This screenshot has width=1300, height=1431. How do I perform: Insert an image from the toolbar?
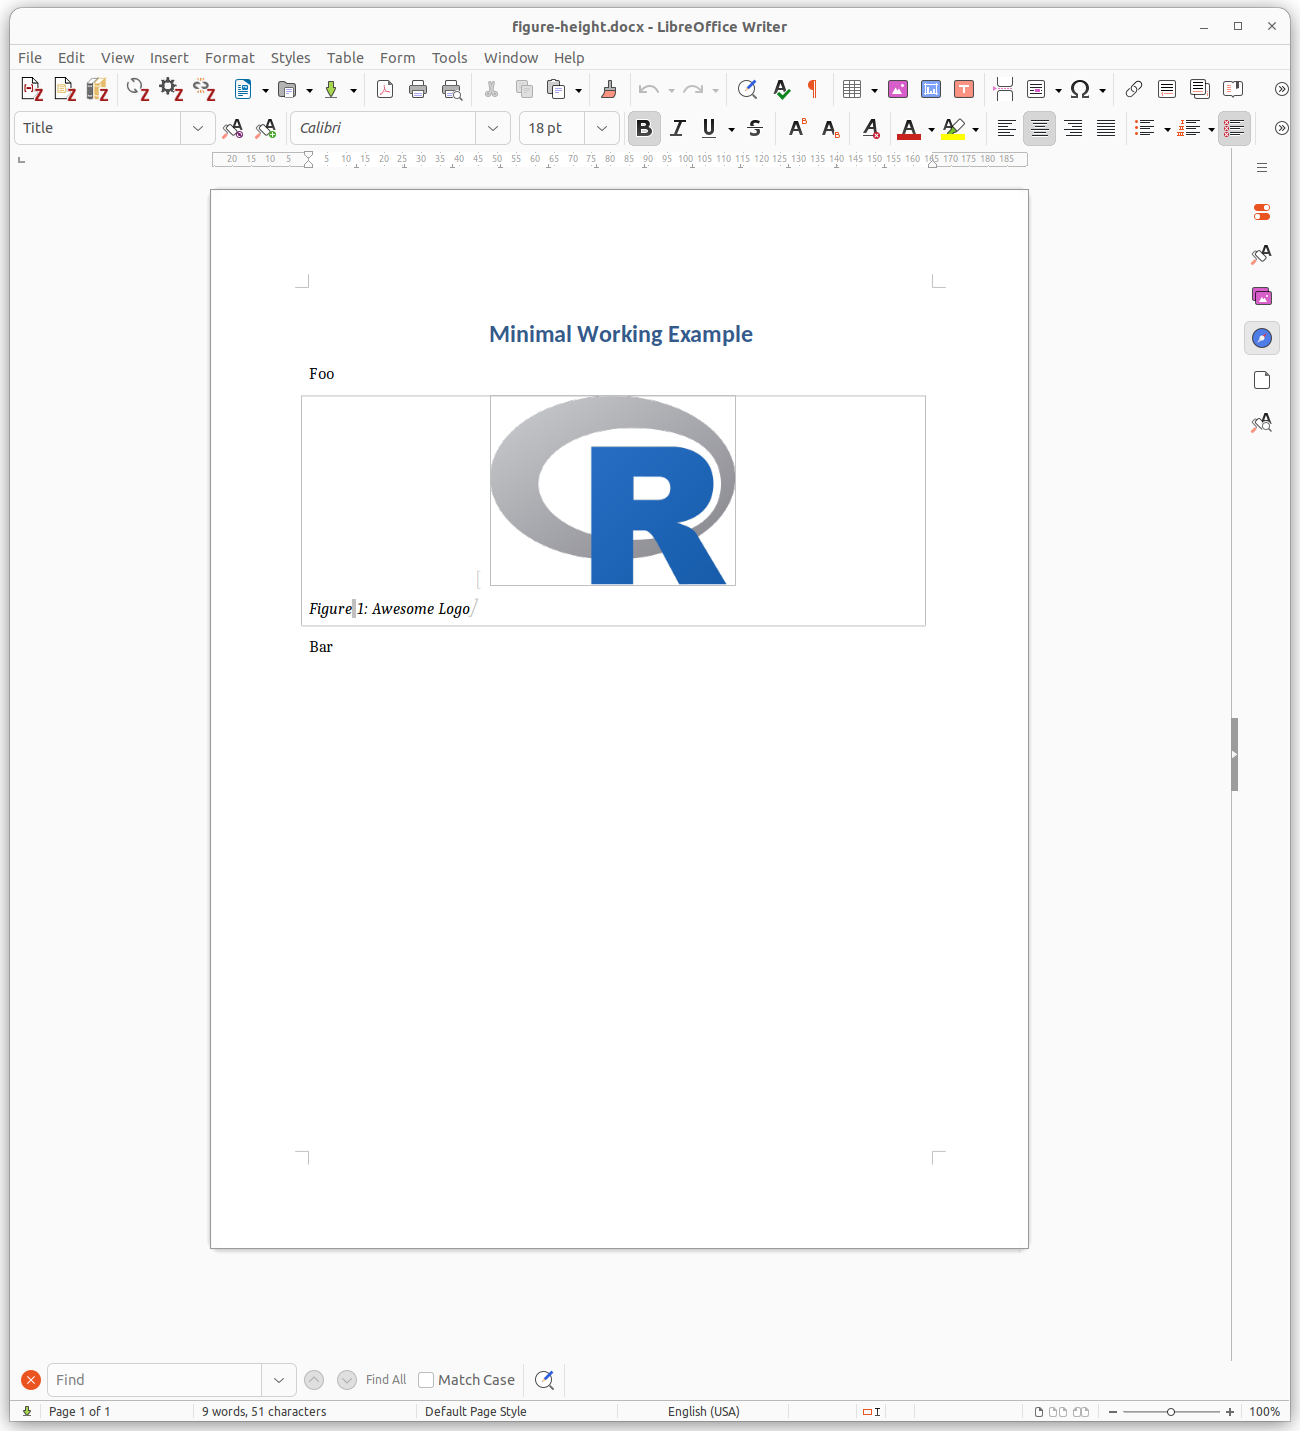point(898,90)
